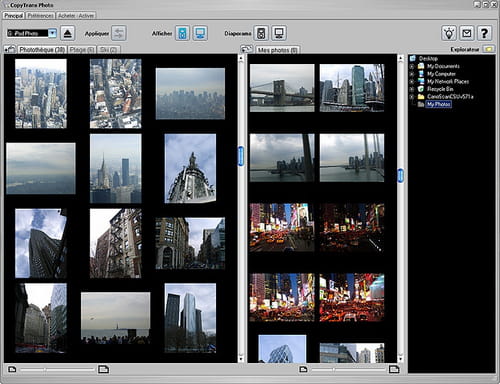Image resolution: width=500 pixels, height=384 pixels.
Task: Select the My Photos folder
Action: pyautogui.click(x=439, y=104)
